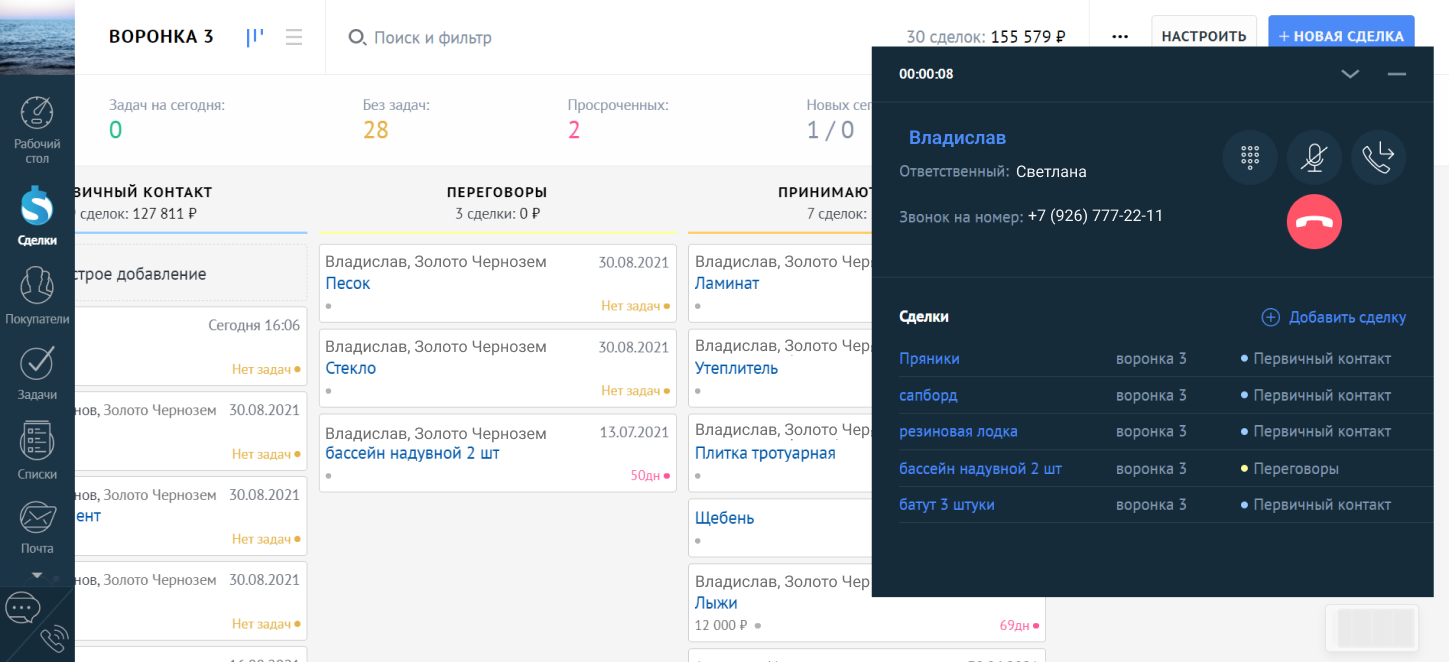This screenshot has height=662, width=1449.
Task: Open the call dial pad
Action: [1250, 157]
